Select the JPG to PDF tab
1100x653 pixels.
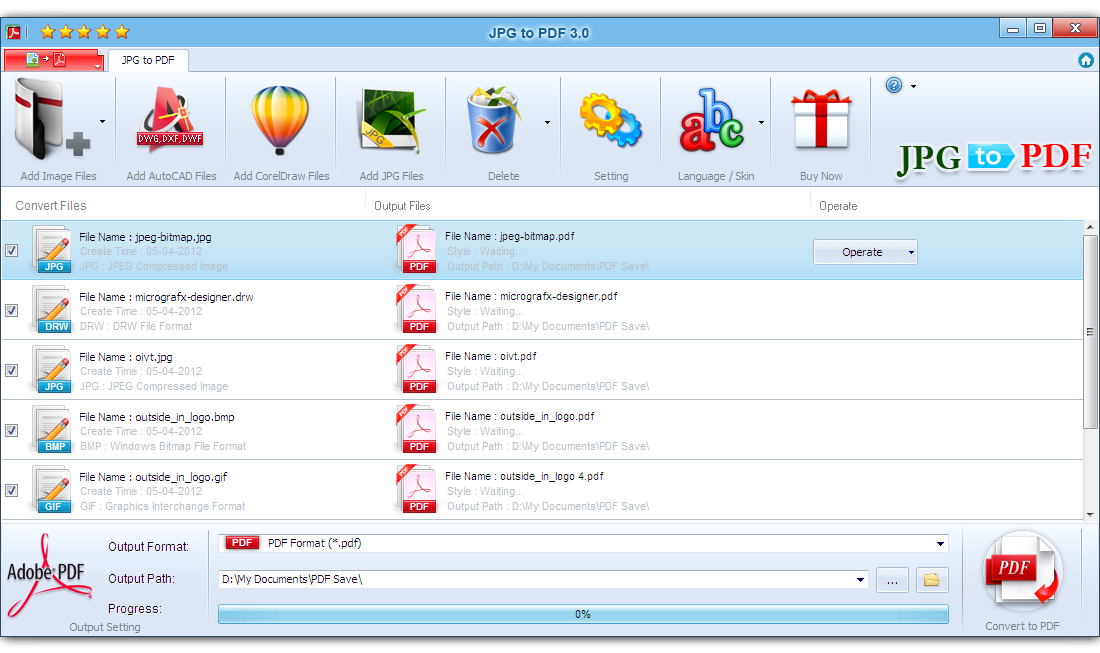pos(148,60)
